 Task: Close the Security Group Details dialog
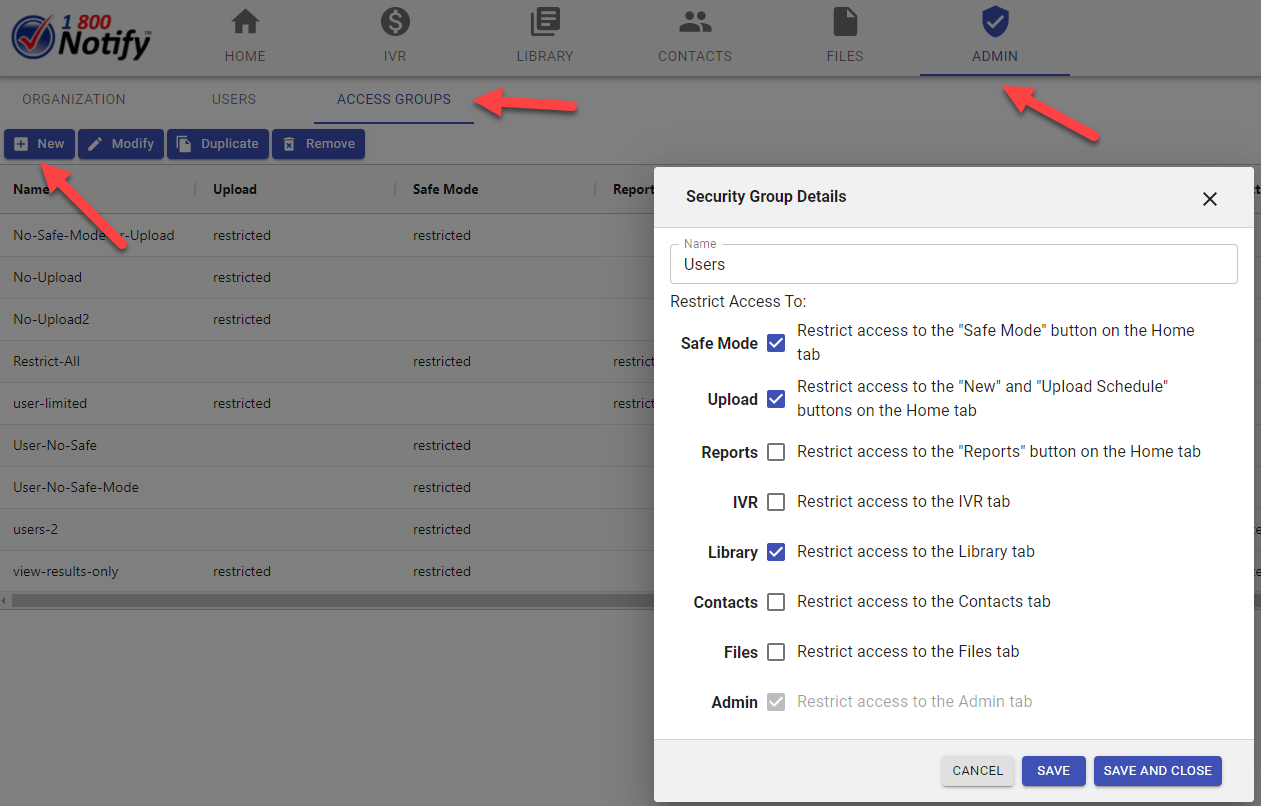tap(1210, 199)
